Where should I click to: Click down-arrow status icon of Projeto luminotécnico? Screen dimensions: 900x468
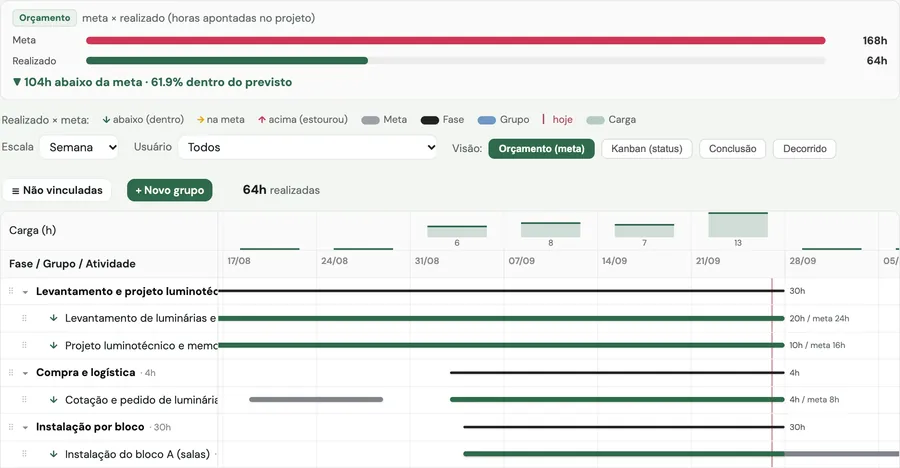[53, 345]
